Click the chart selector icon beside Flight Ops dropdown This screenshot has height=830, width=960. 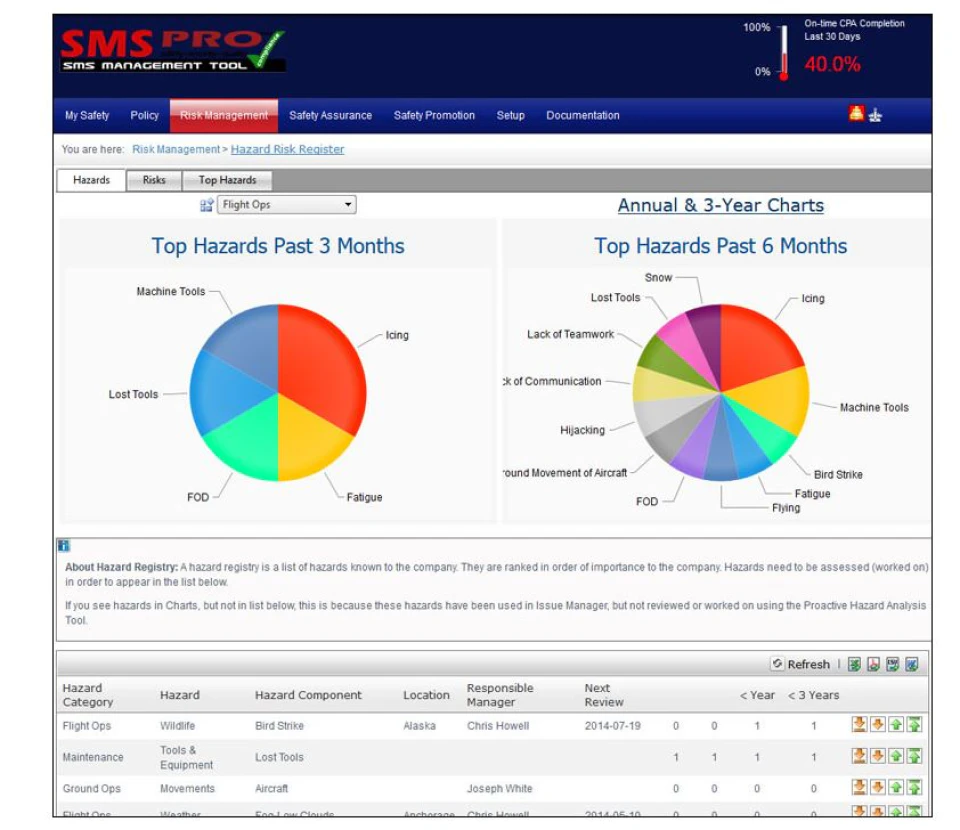[x=208, y=204]
